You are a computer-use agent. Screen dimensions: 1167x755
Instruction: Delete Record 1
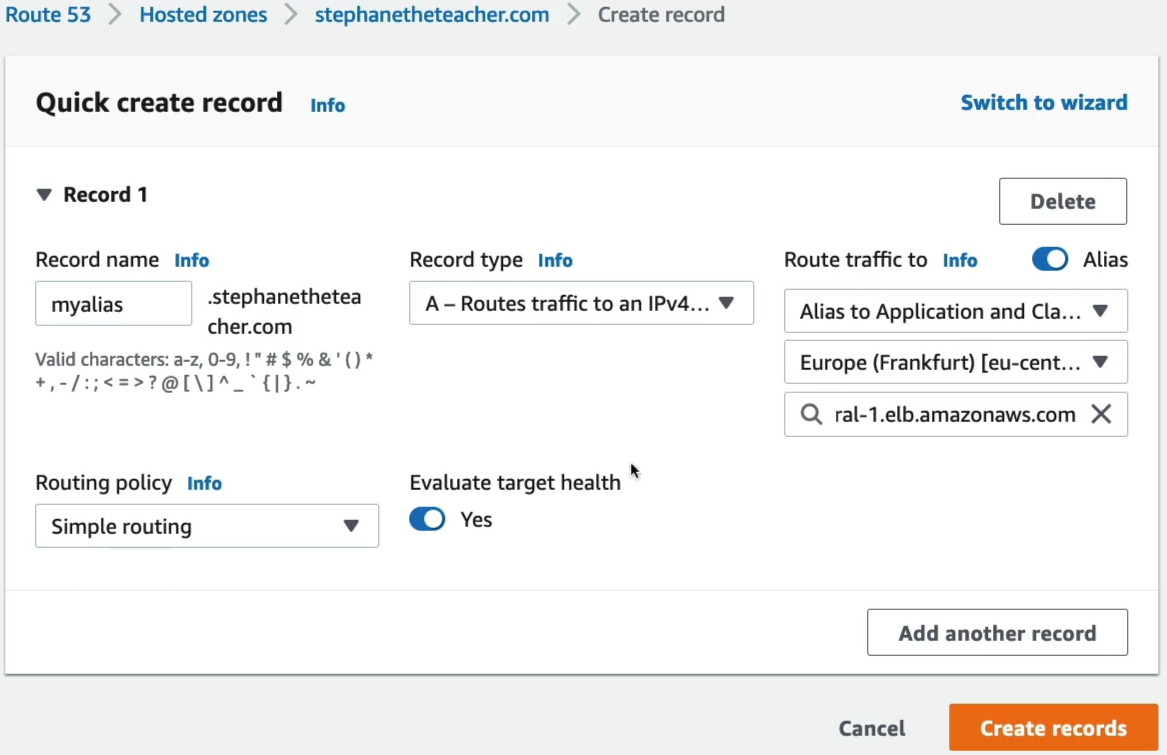[x=1063, y=201]
